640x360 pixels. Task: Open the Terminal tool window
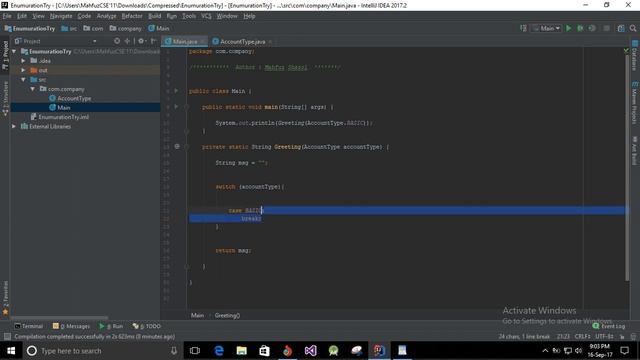[28, 326]
